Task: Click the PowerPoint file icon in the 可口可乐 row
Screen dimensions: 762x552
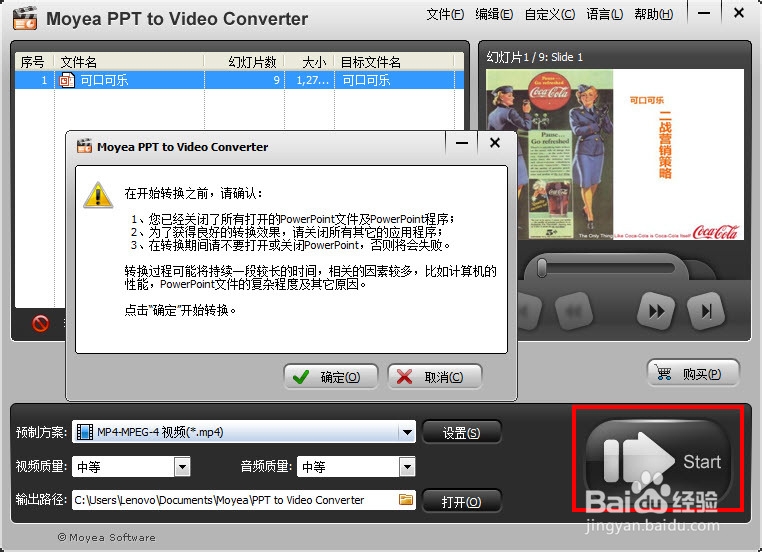Action: click(x=67, y=80)
